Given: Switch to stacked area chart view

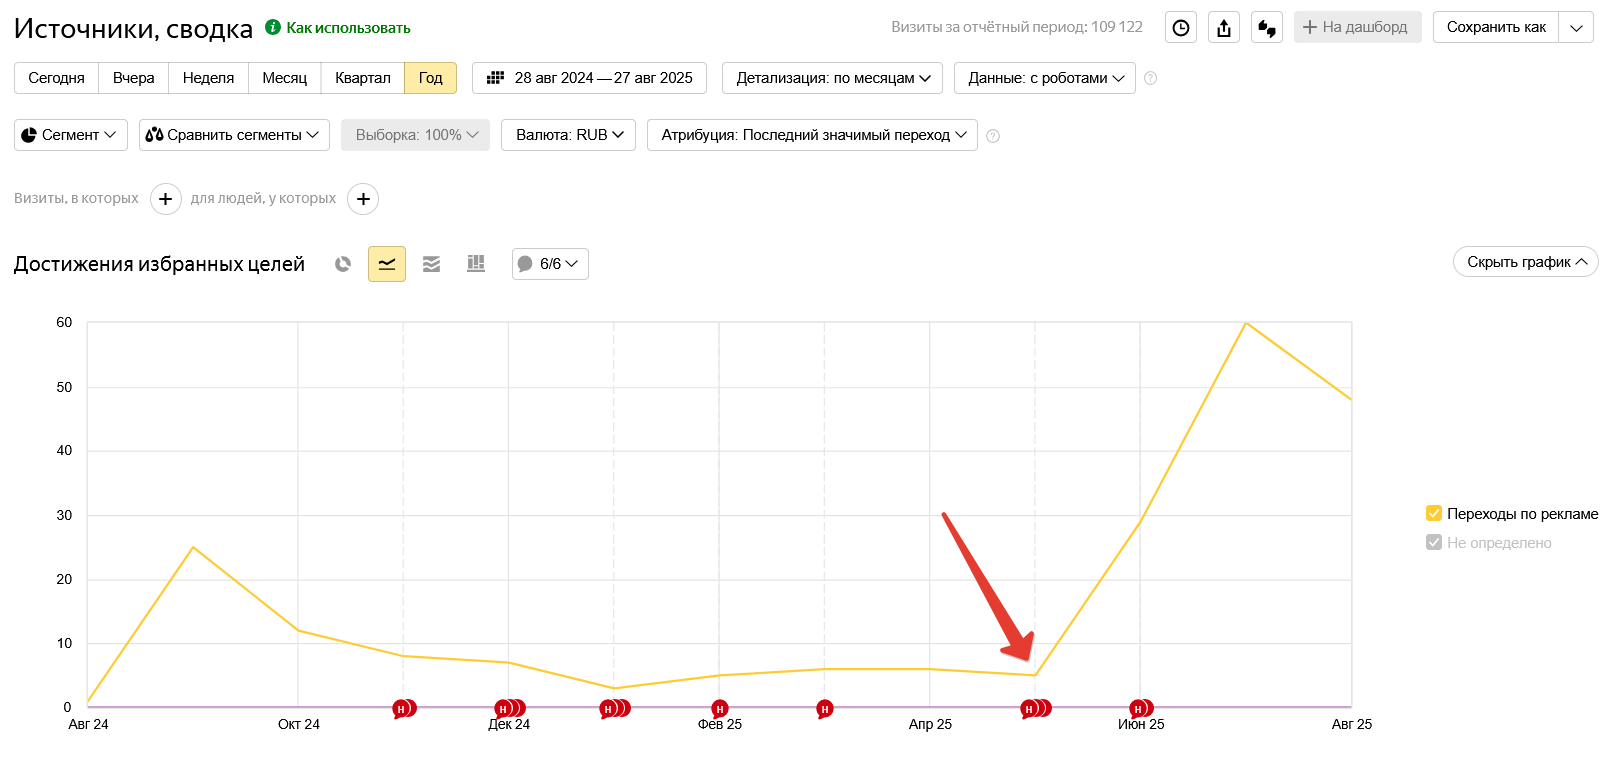Looking at the screenshot, I should point(431,264).
